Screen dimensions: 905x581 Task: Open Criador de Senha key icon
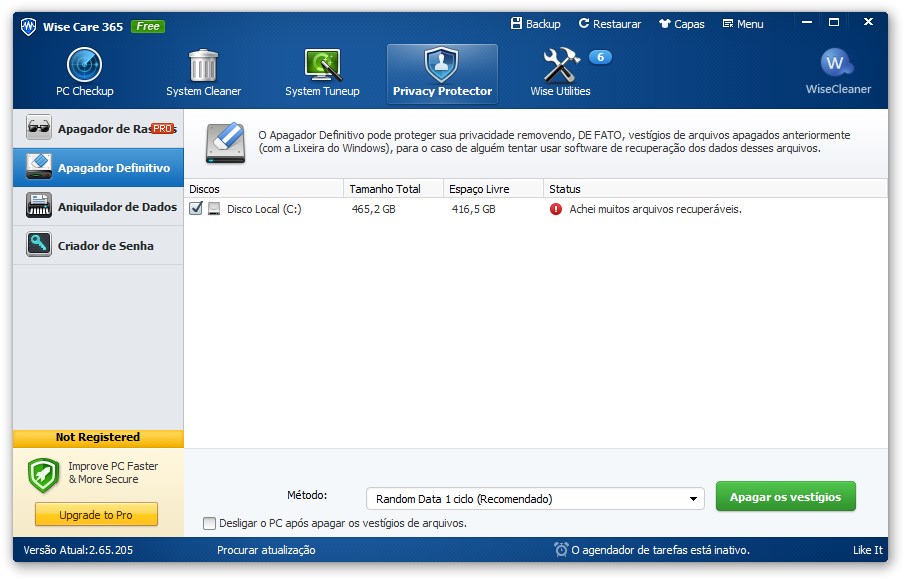coord(39,246)
